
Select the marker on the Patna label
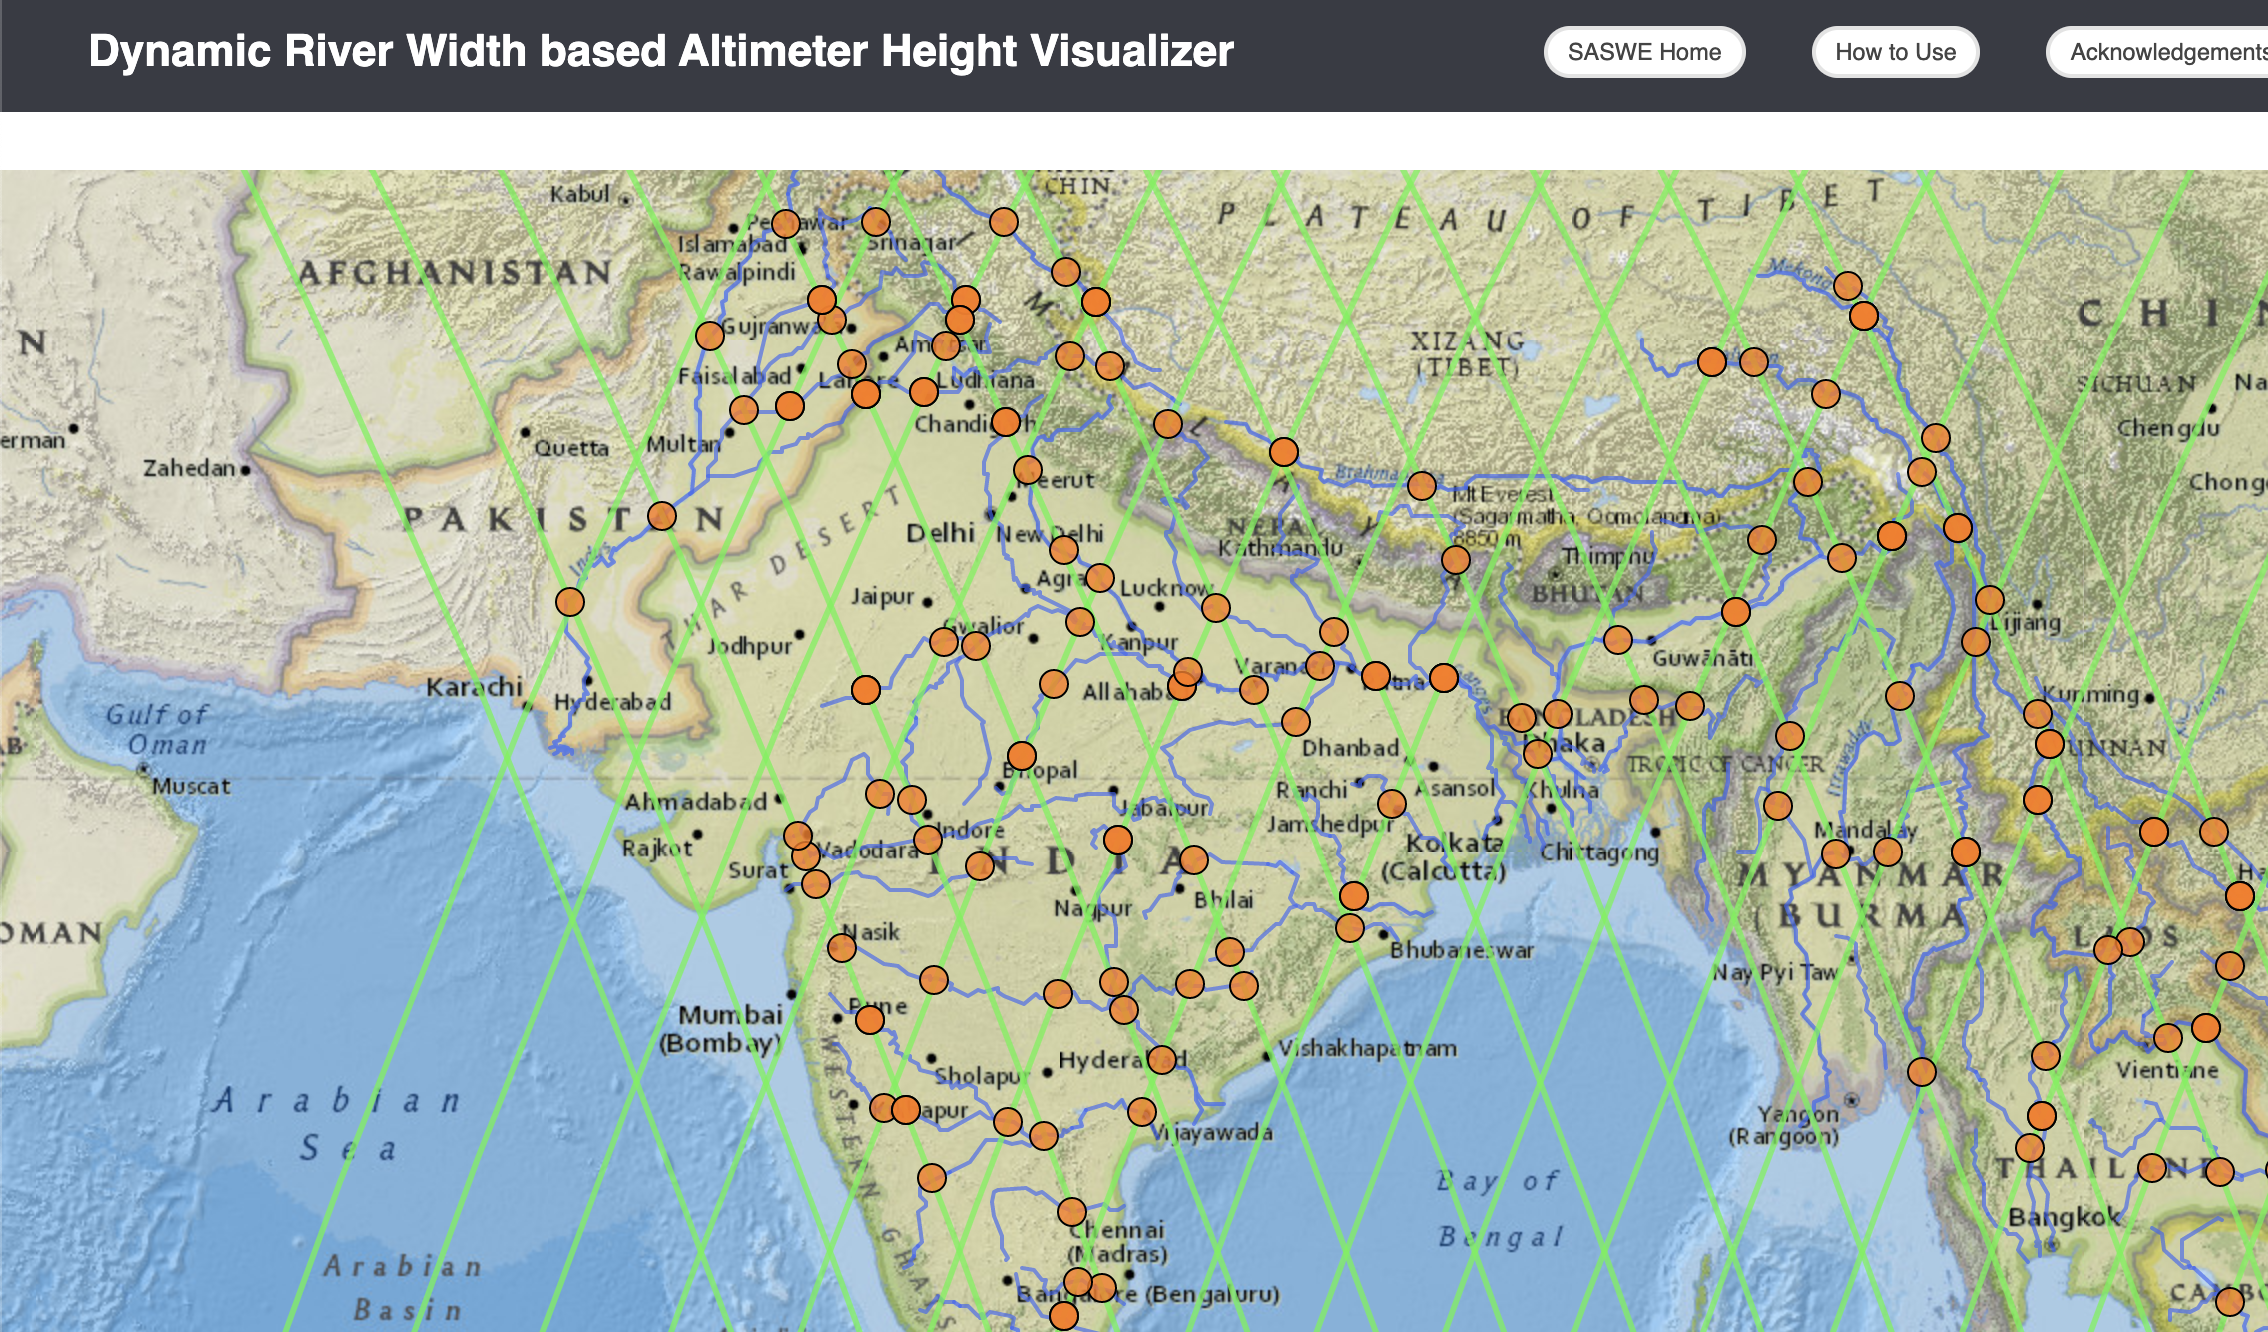click(x=1376, y=676)
